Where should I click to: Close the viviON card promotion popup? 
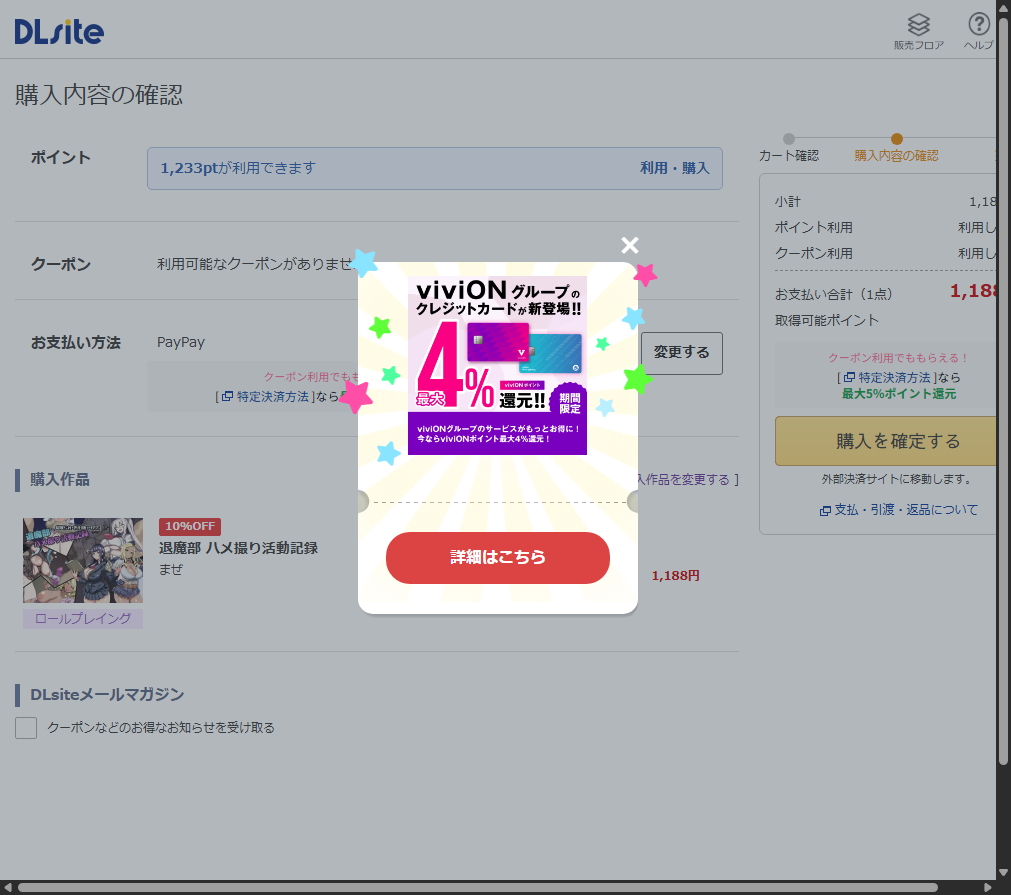click(629, 245)
